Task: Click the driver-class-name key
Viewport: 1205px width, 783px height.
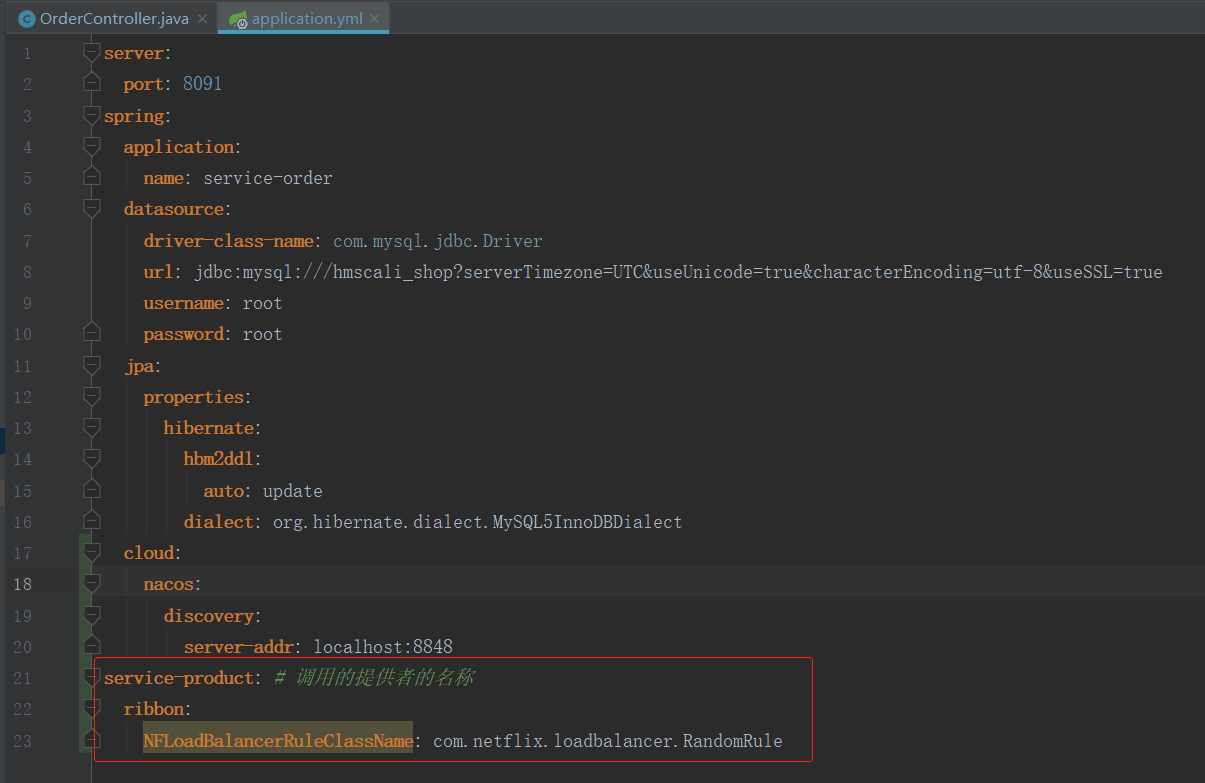Action: [228, 241]
